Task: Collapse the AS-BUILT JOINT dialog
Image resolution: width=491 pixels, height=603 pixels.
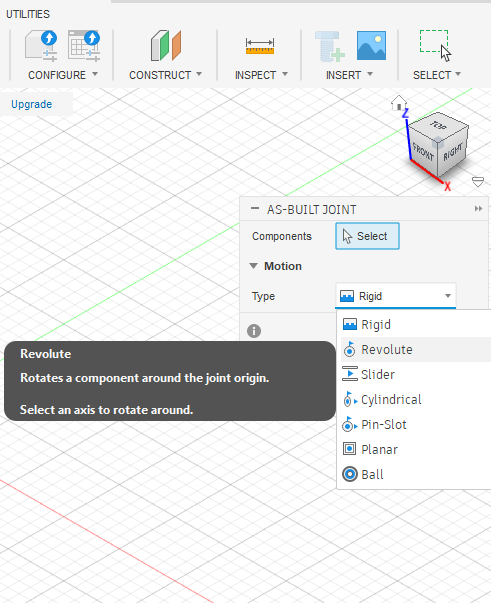Action: point(255,209)
